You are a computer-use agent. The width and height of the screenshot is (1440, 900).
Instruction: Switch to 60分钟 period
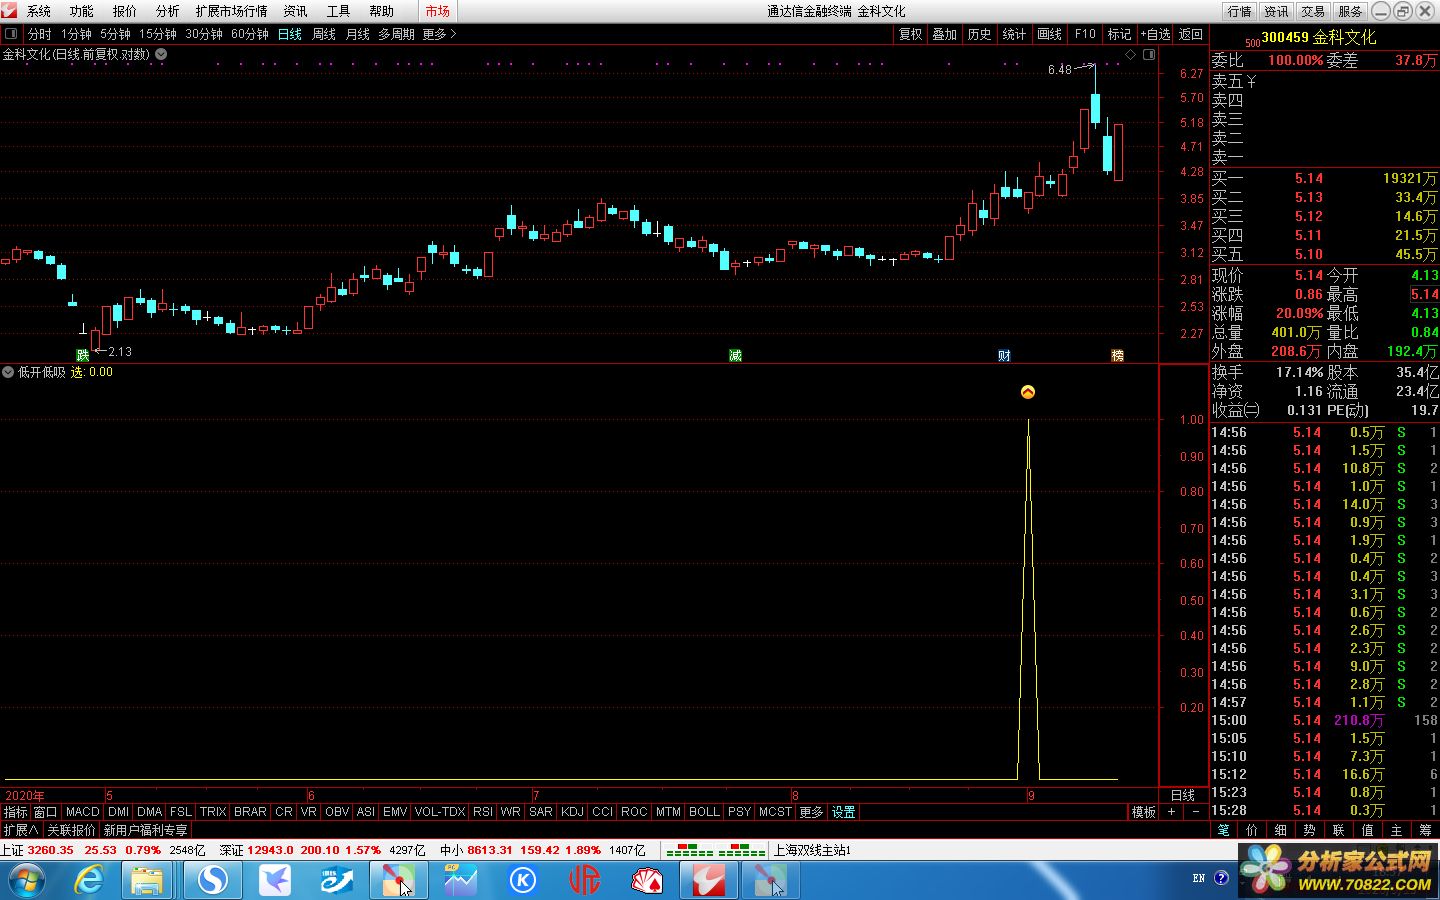point(250,34)
